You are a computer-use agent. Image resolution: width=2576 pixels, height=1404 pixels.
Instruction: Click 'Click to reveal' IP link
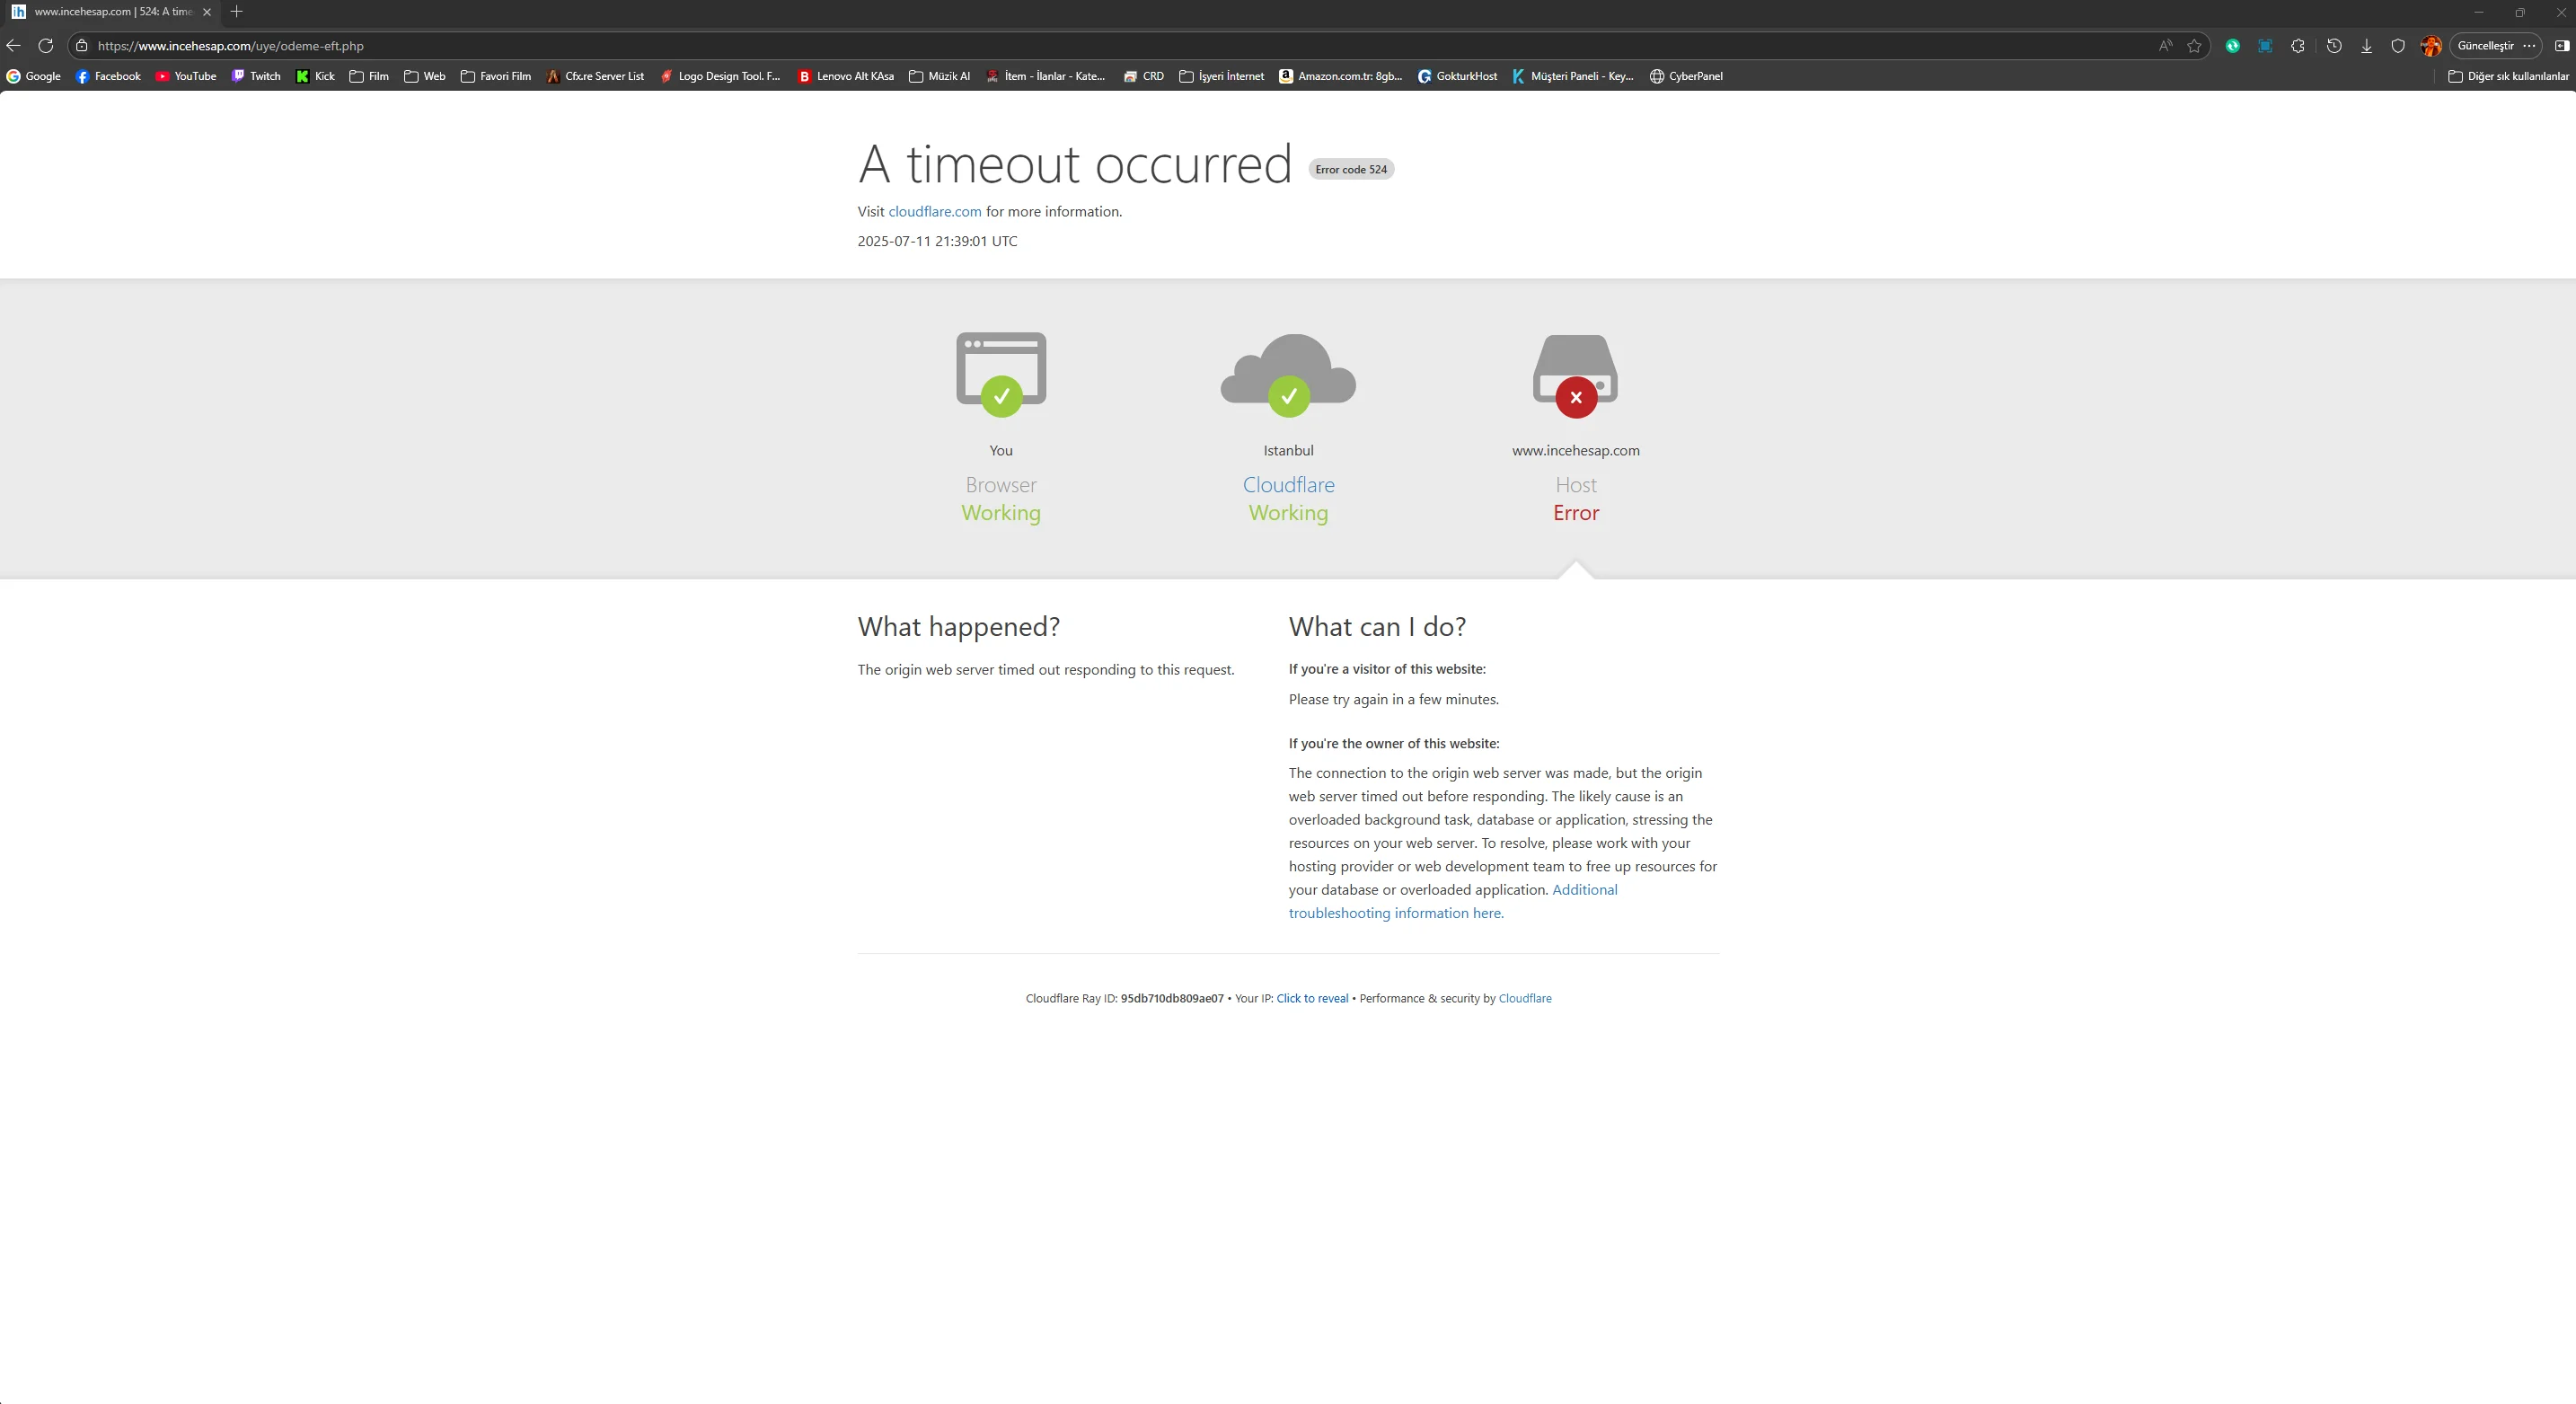tap(1312, 998)
